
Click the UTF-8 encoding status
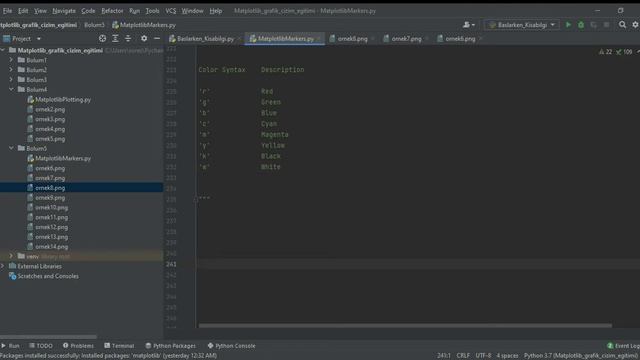tap(483, 356)
